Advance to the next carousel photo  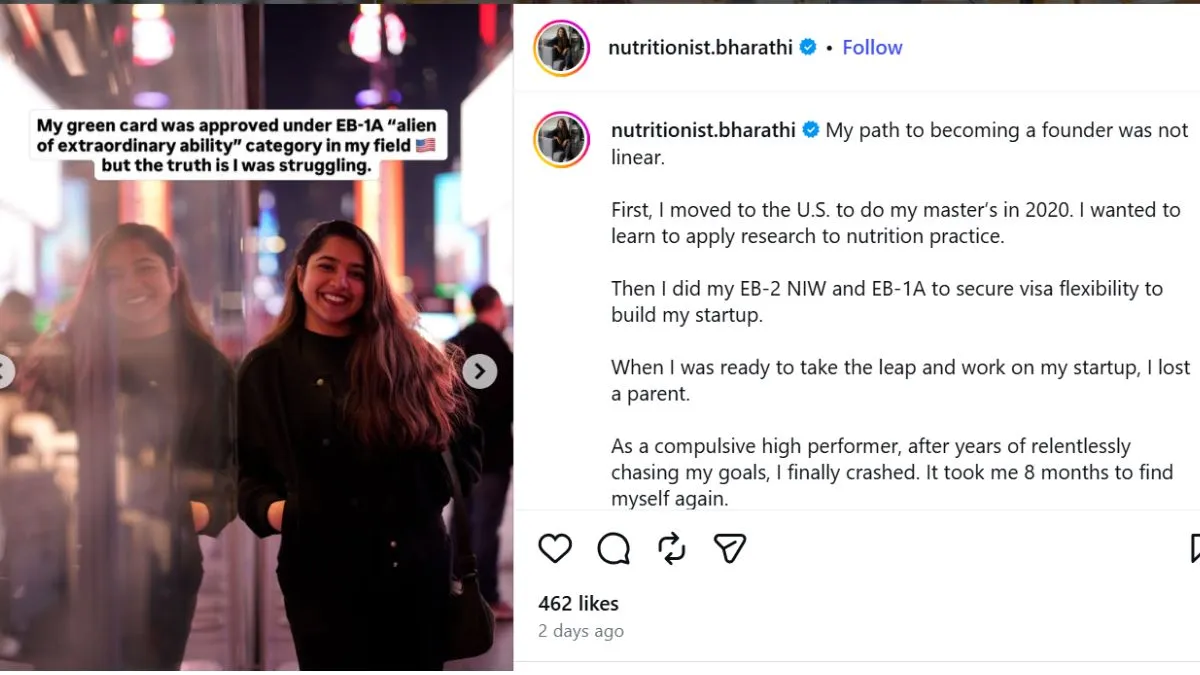click(480, 372)
